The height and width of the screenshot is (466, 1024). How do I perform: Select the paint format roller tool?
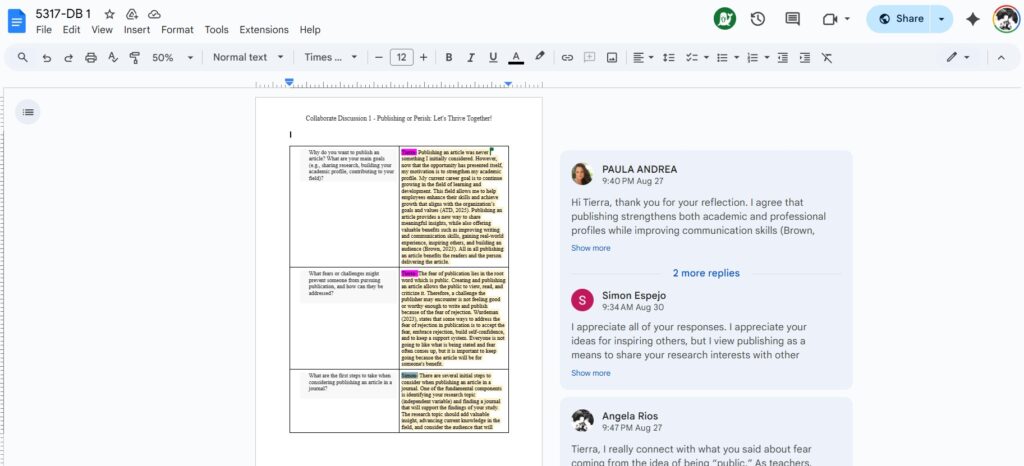[135, 58]
